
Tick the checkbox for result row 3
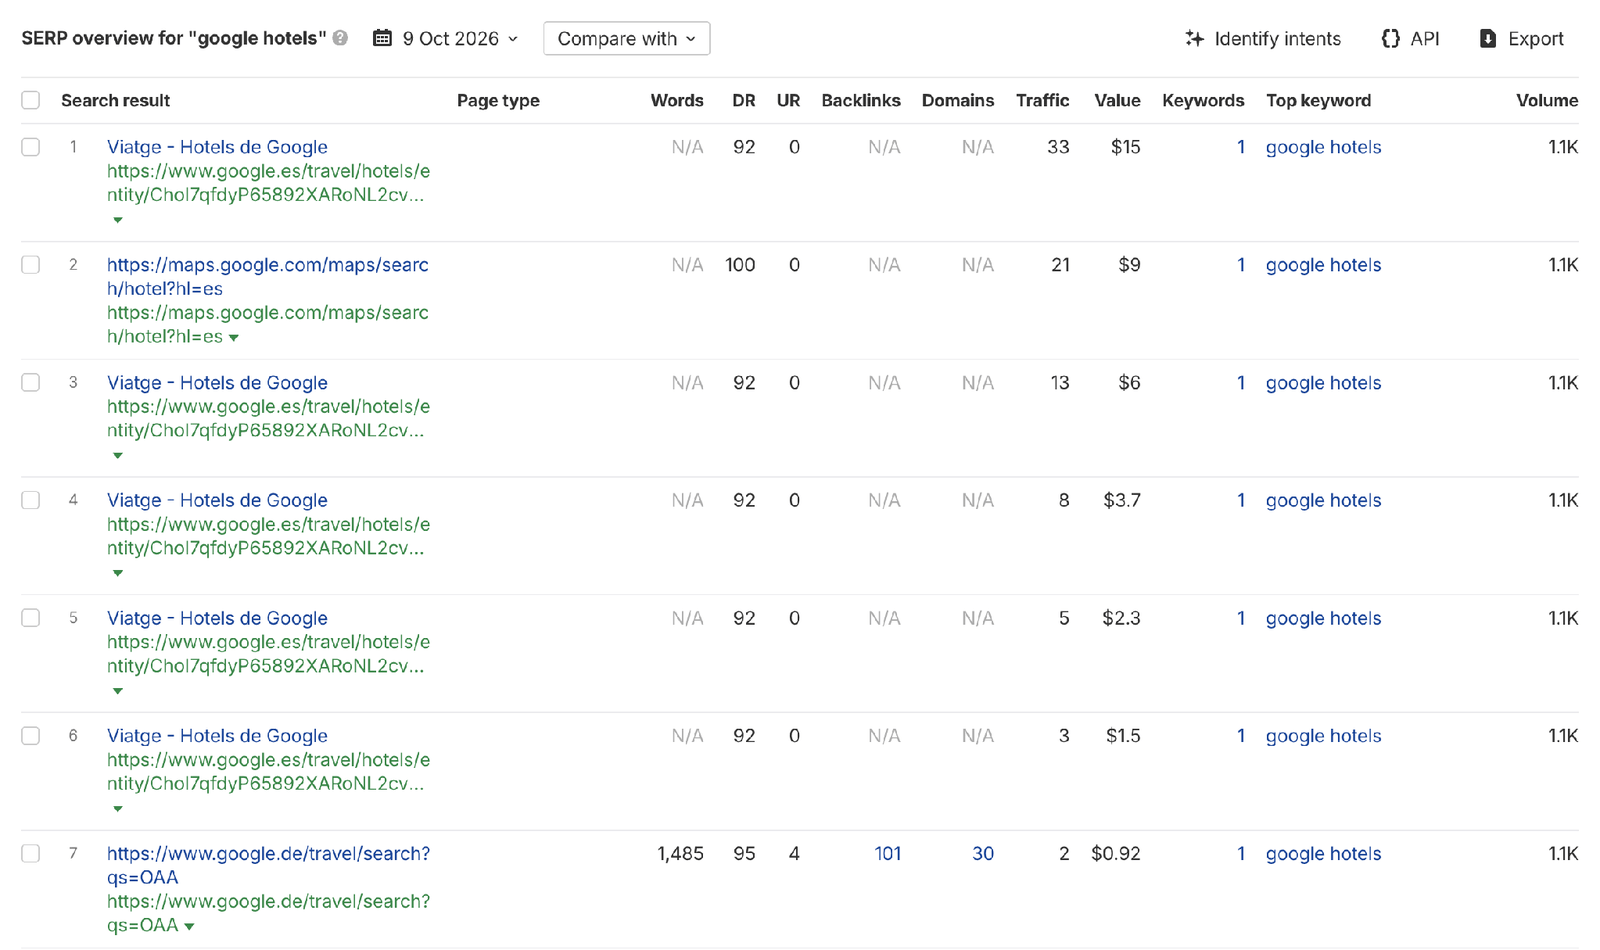click(31, 383)
